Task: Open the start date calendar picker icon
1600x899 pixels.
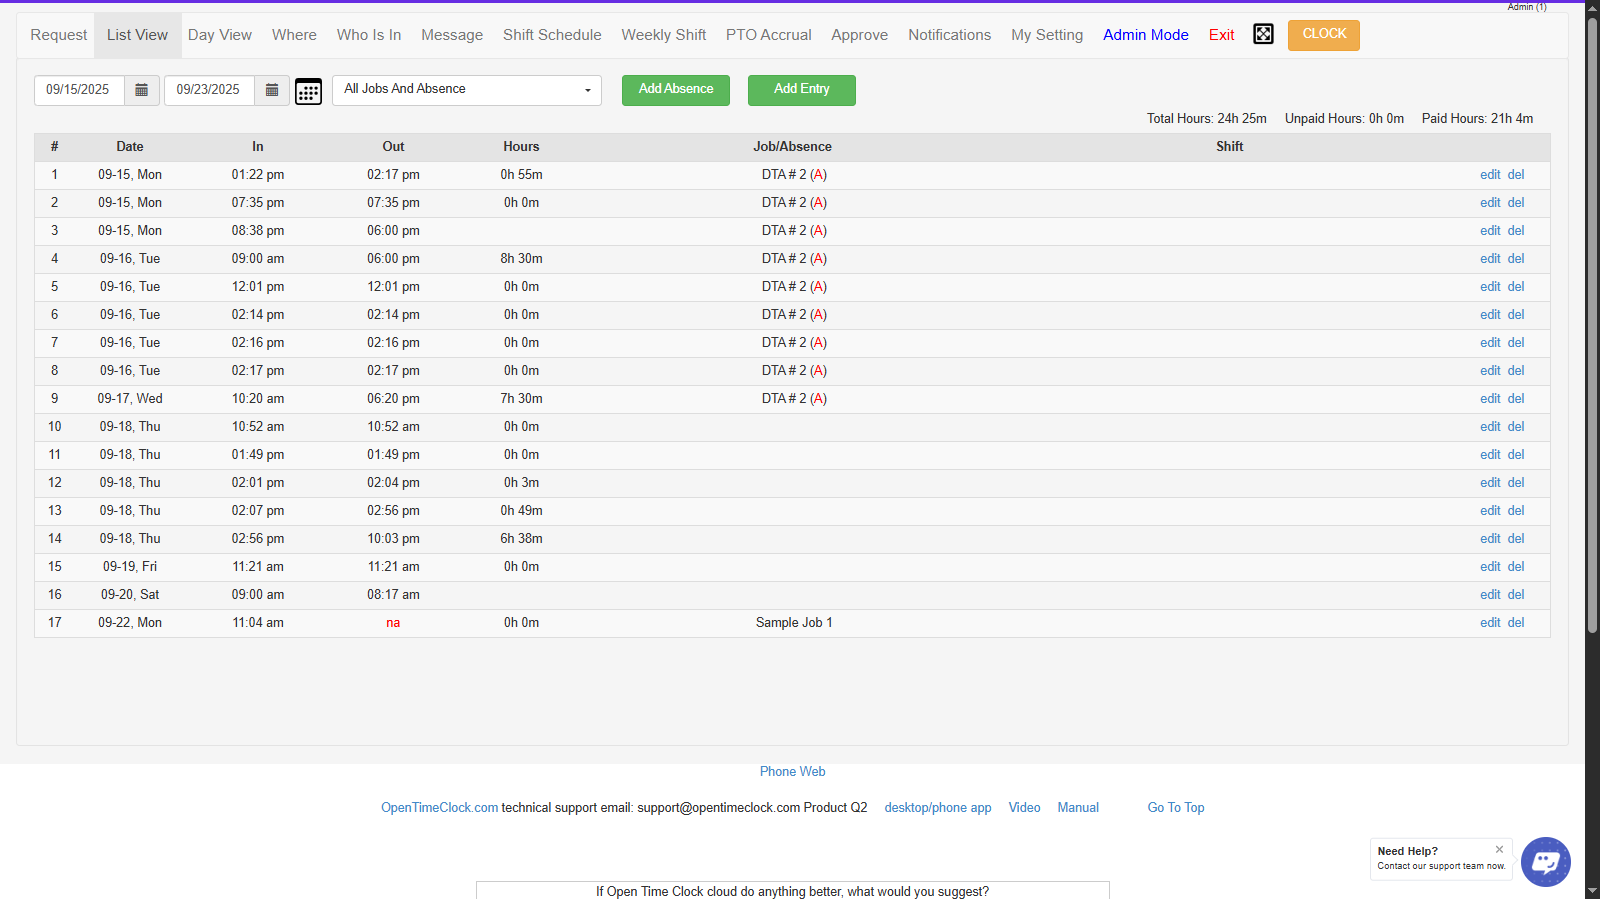Action: point(141,90)
